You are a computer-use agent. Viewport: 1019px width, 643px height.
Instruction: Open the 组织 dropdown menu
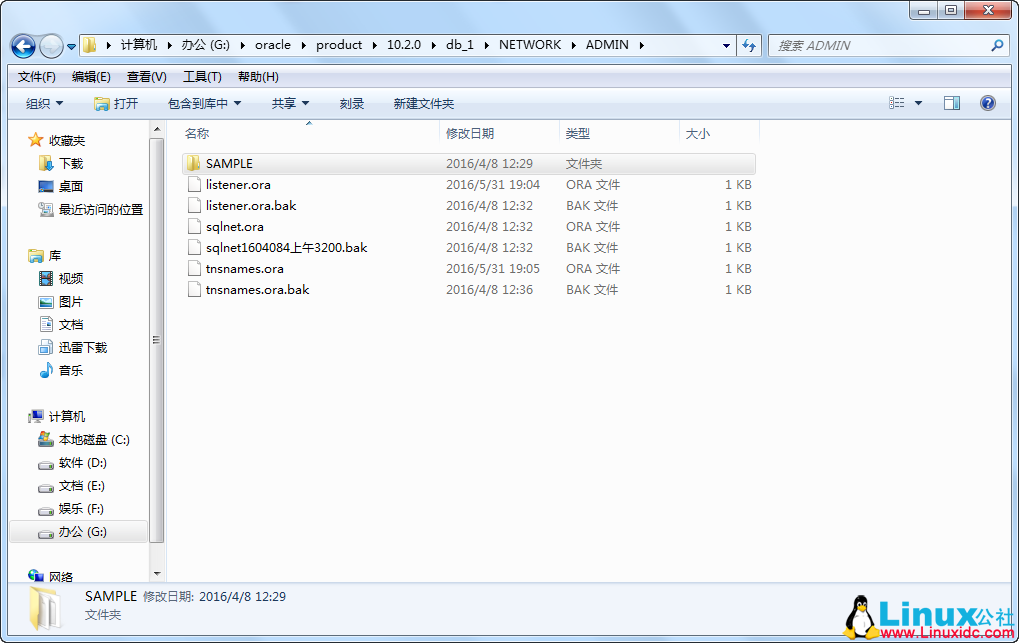44,104
